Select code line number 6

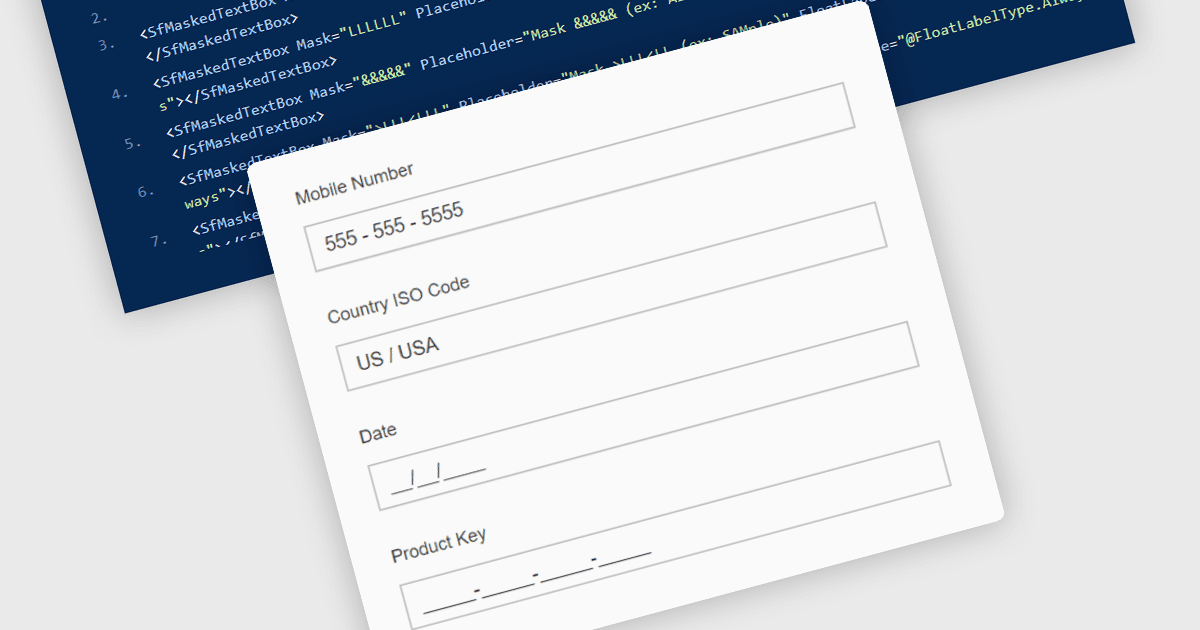pyautogui.click(x=146, y=192)
